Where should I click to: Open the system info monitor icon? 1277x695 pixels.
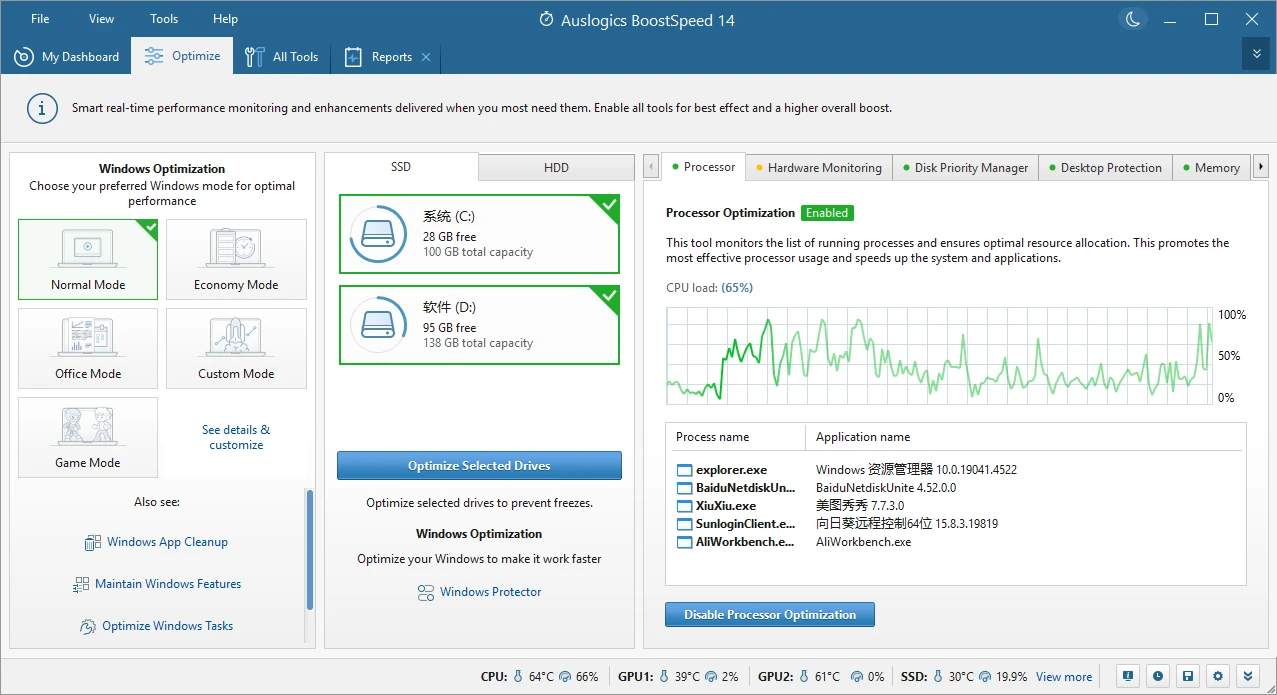1128,676
